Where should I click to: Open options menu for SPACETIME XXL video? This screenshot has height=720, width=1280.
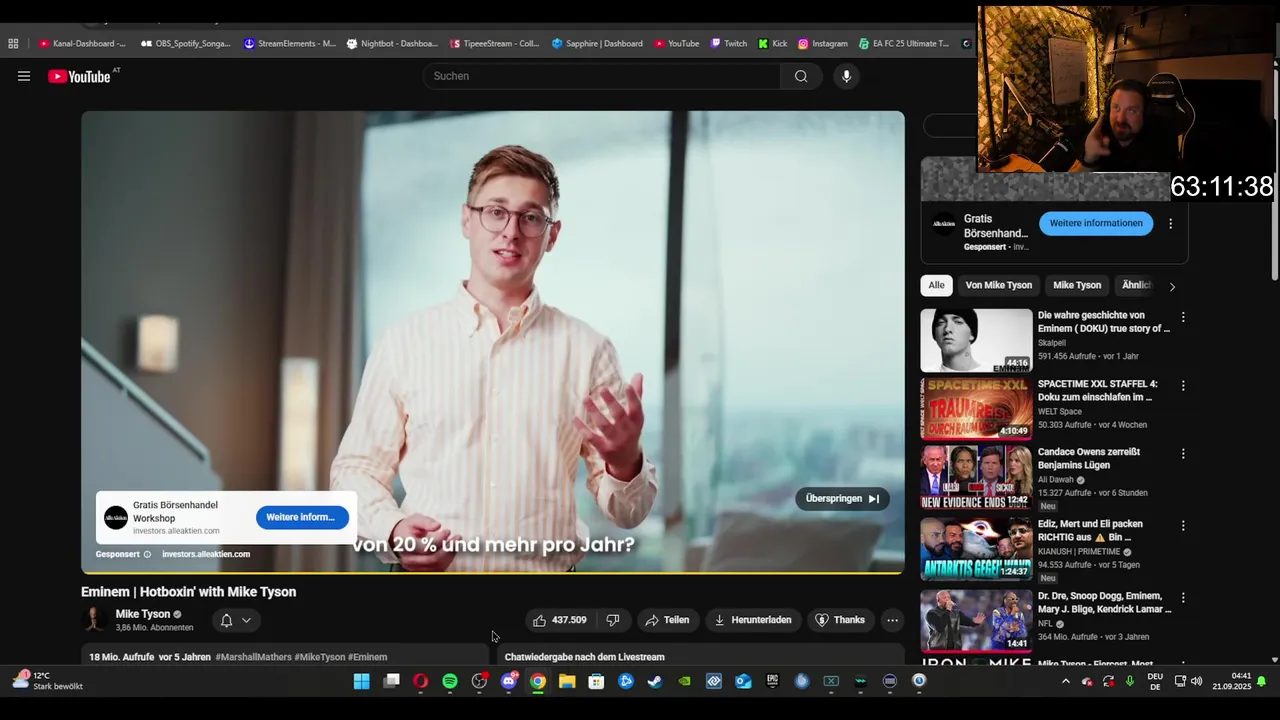coord(1183,385)
